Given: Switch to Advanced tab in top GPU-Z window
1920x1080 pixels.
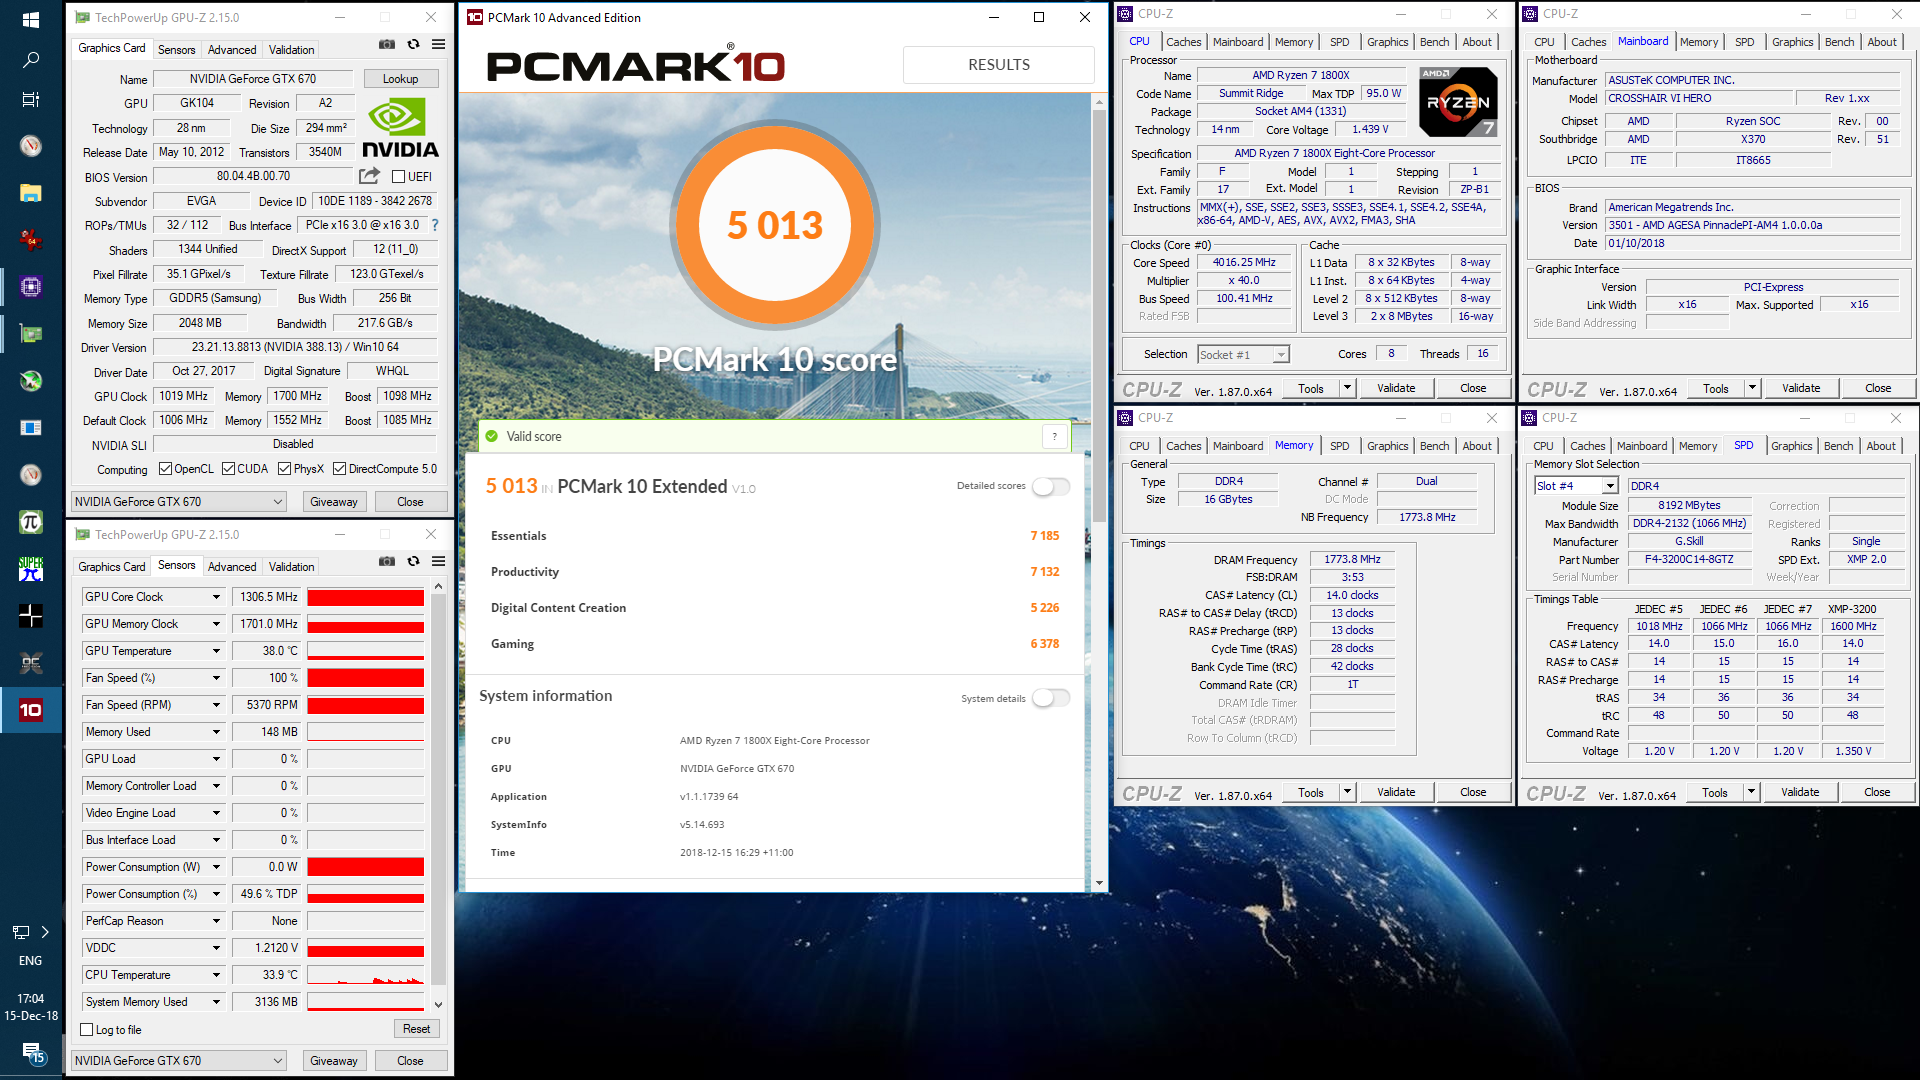Looking at the screenshot, I should (232, 50).
